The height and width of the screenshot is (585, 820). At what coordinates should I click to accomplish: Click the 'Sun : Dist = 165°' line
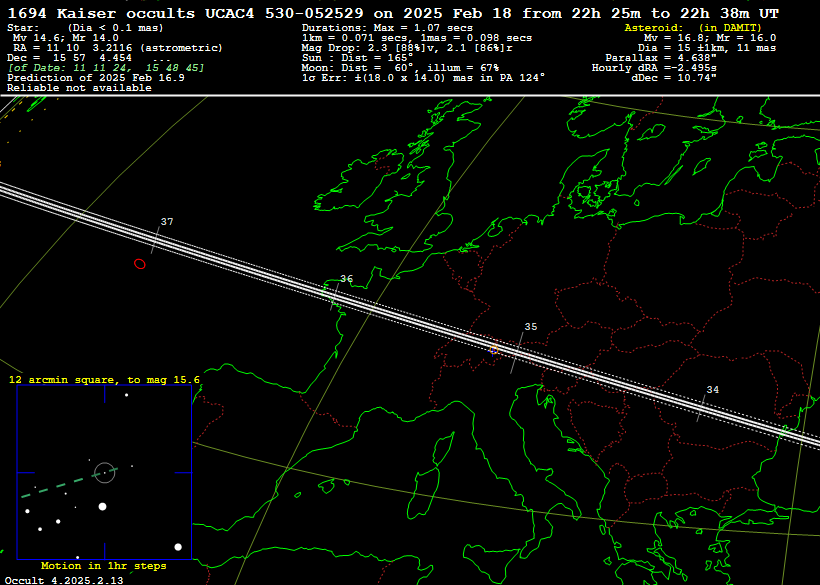[x=357, y=58]
